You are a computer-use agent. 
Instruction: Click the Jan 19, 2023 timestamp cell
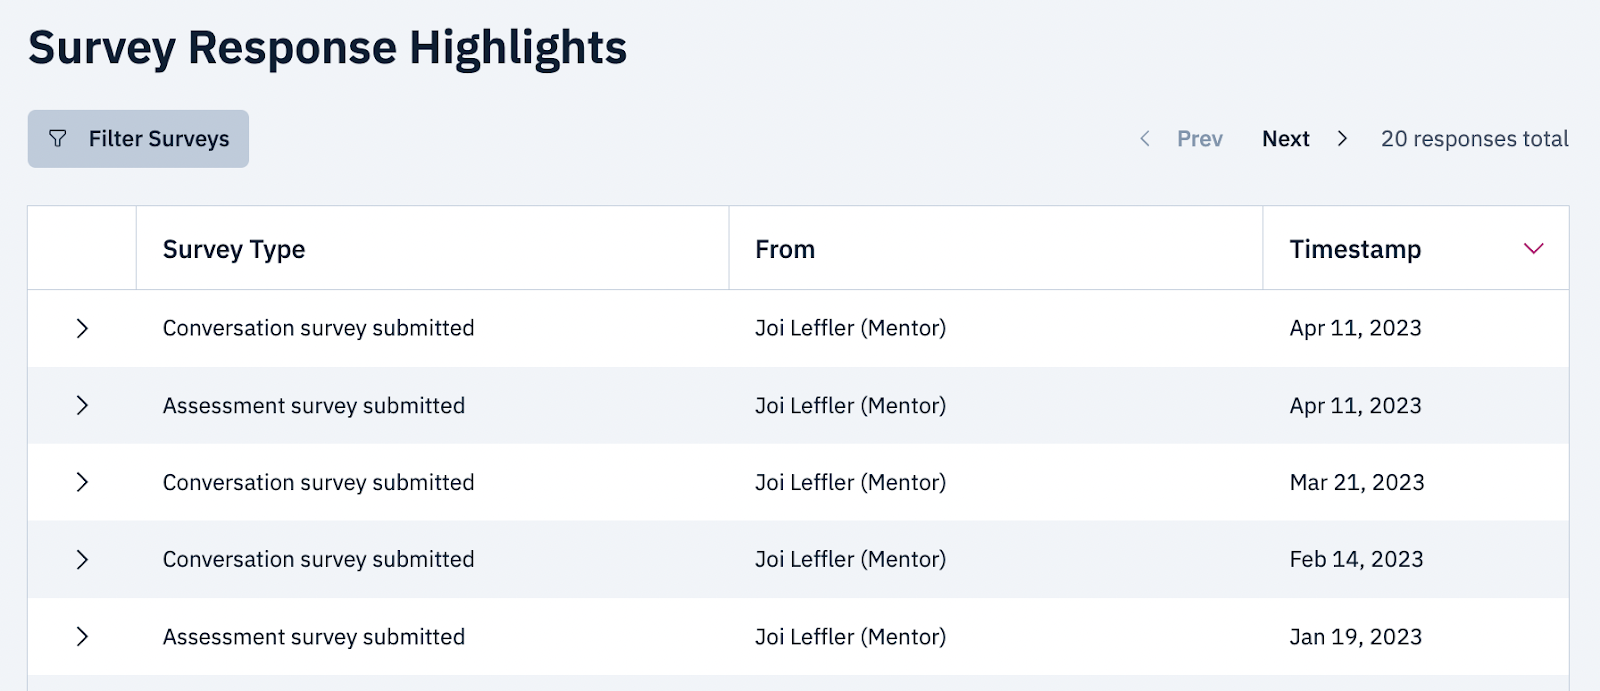pos(1355,636)
